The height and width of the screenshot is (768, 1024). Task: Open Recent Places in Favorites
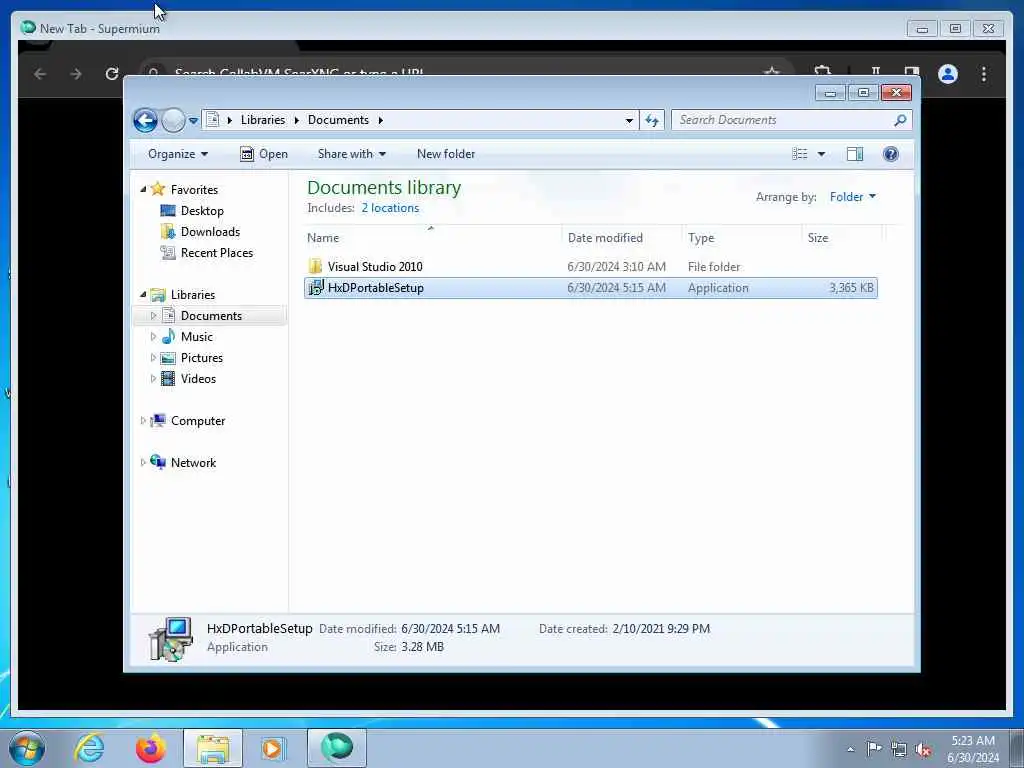(x=217, y=253)
